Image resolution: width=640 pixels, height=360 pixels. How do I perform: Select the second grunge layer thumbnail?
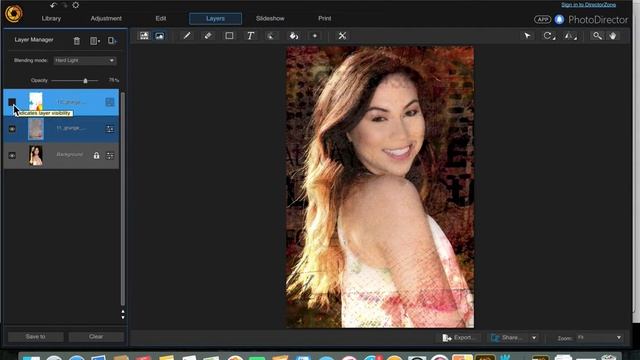pyautogui.click(x=36, y=129)
